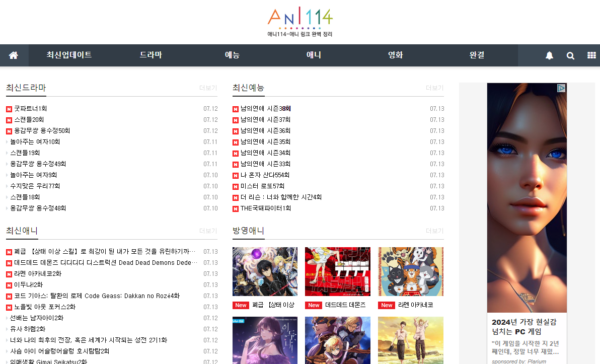Open the Code Geass characters thumbnail
The image size is (600, 364).
(338, 340)
